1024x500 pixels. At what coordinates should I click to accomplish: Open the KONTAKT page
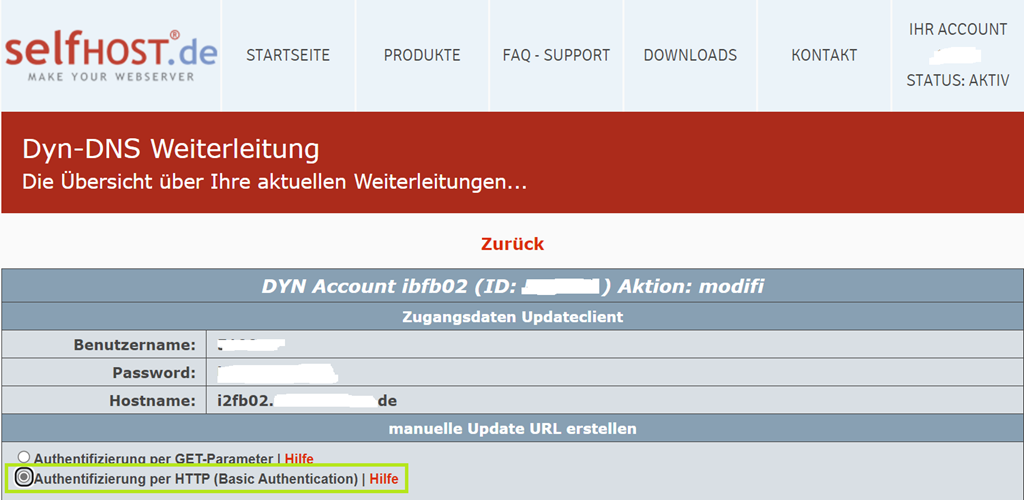click(824, 55)
